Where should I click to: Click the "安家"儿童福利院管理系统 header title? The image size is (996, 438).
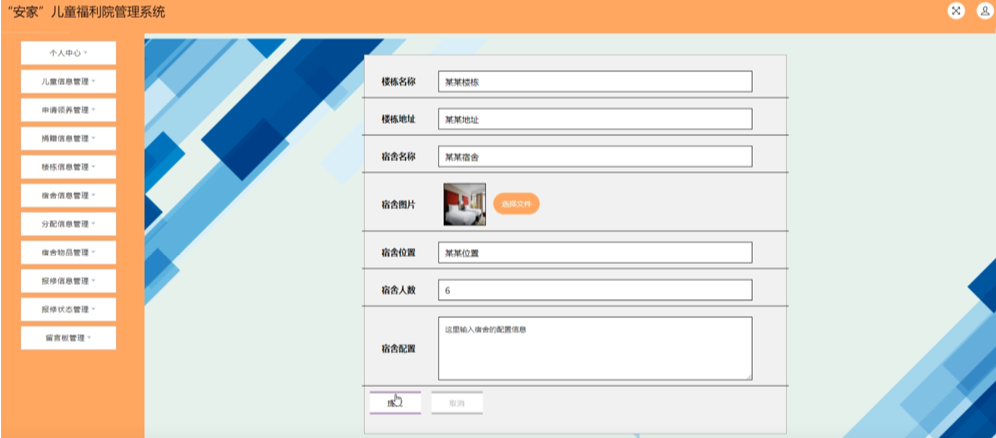pos(86,11)
